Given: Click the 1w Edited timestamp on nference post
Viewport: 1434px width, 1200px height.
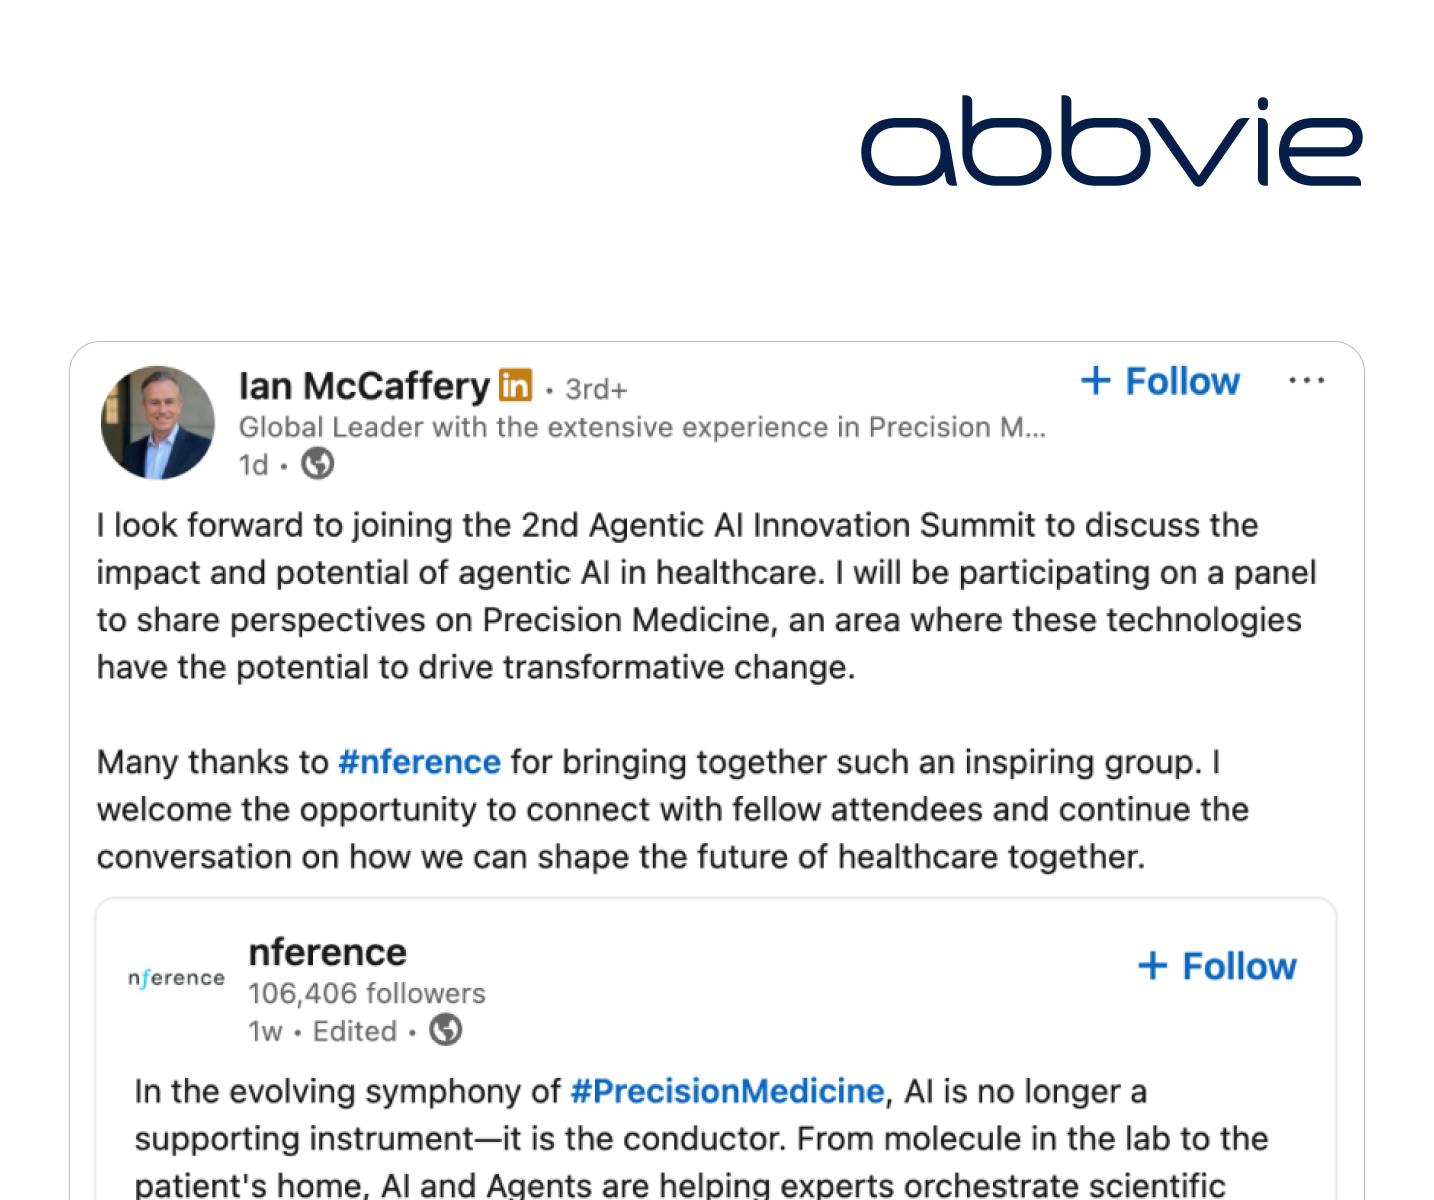Looking at the screenshot, I should [x=322, y=1031].
